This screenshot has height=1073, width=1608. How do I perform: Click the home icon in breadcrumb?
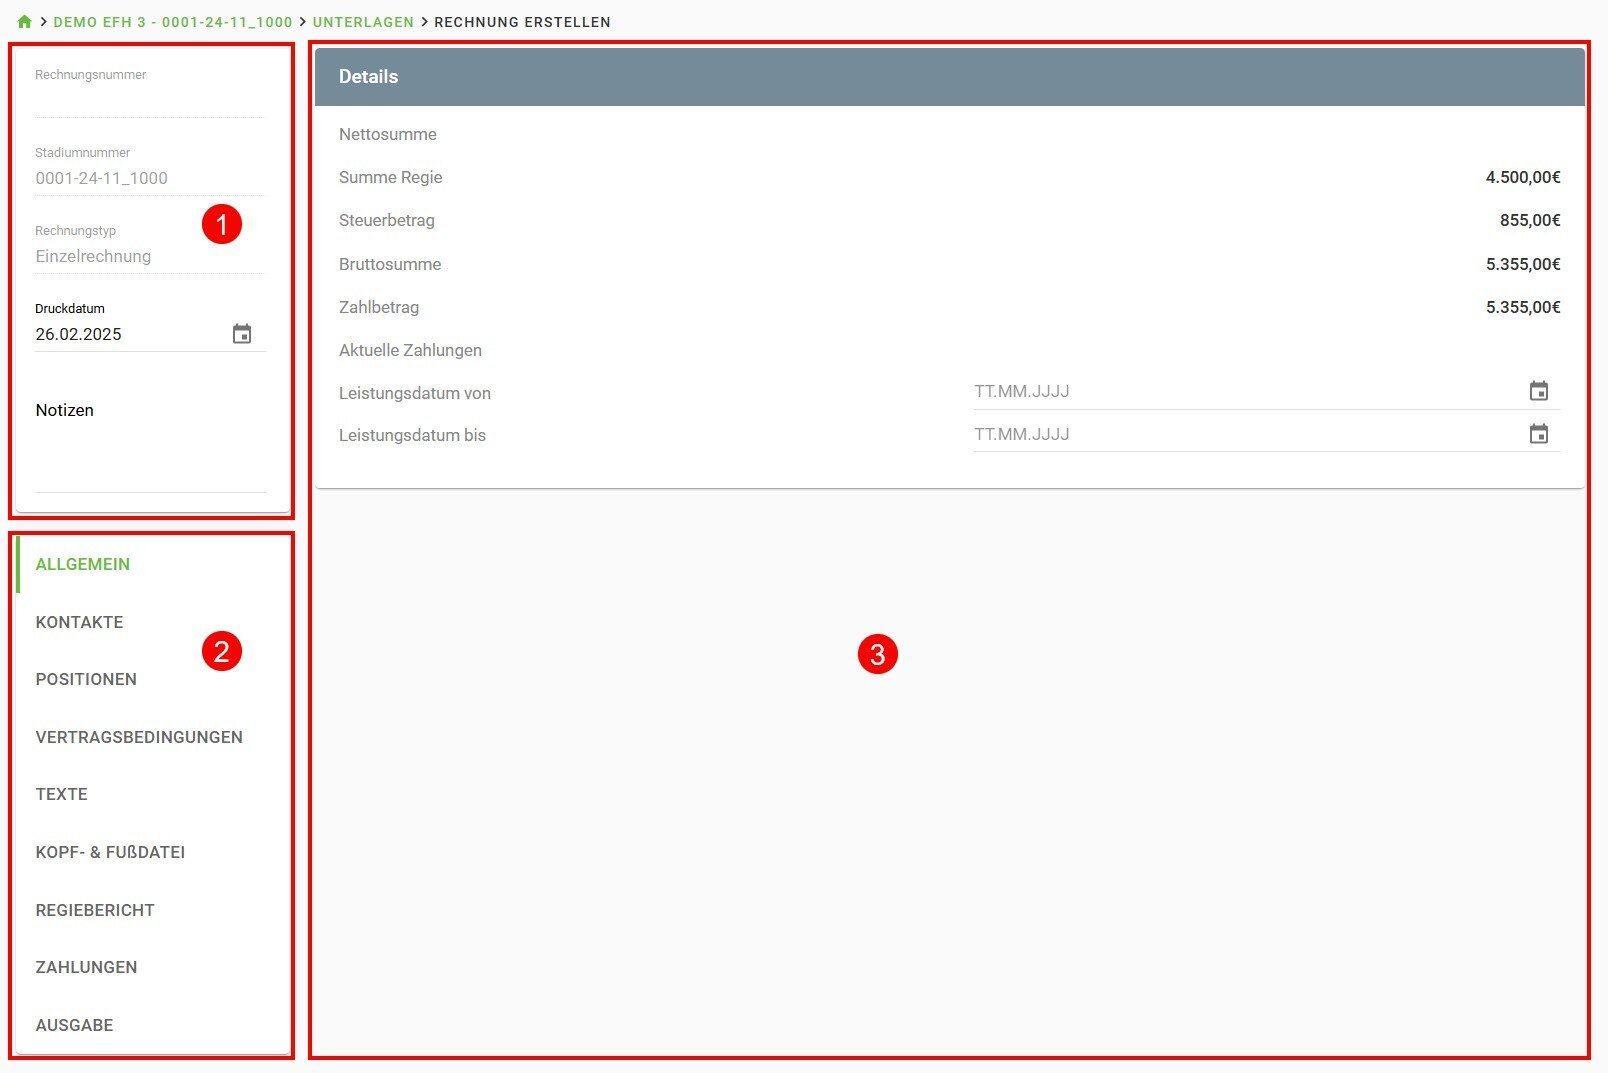[24, 22]
